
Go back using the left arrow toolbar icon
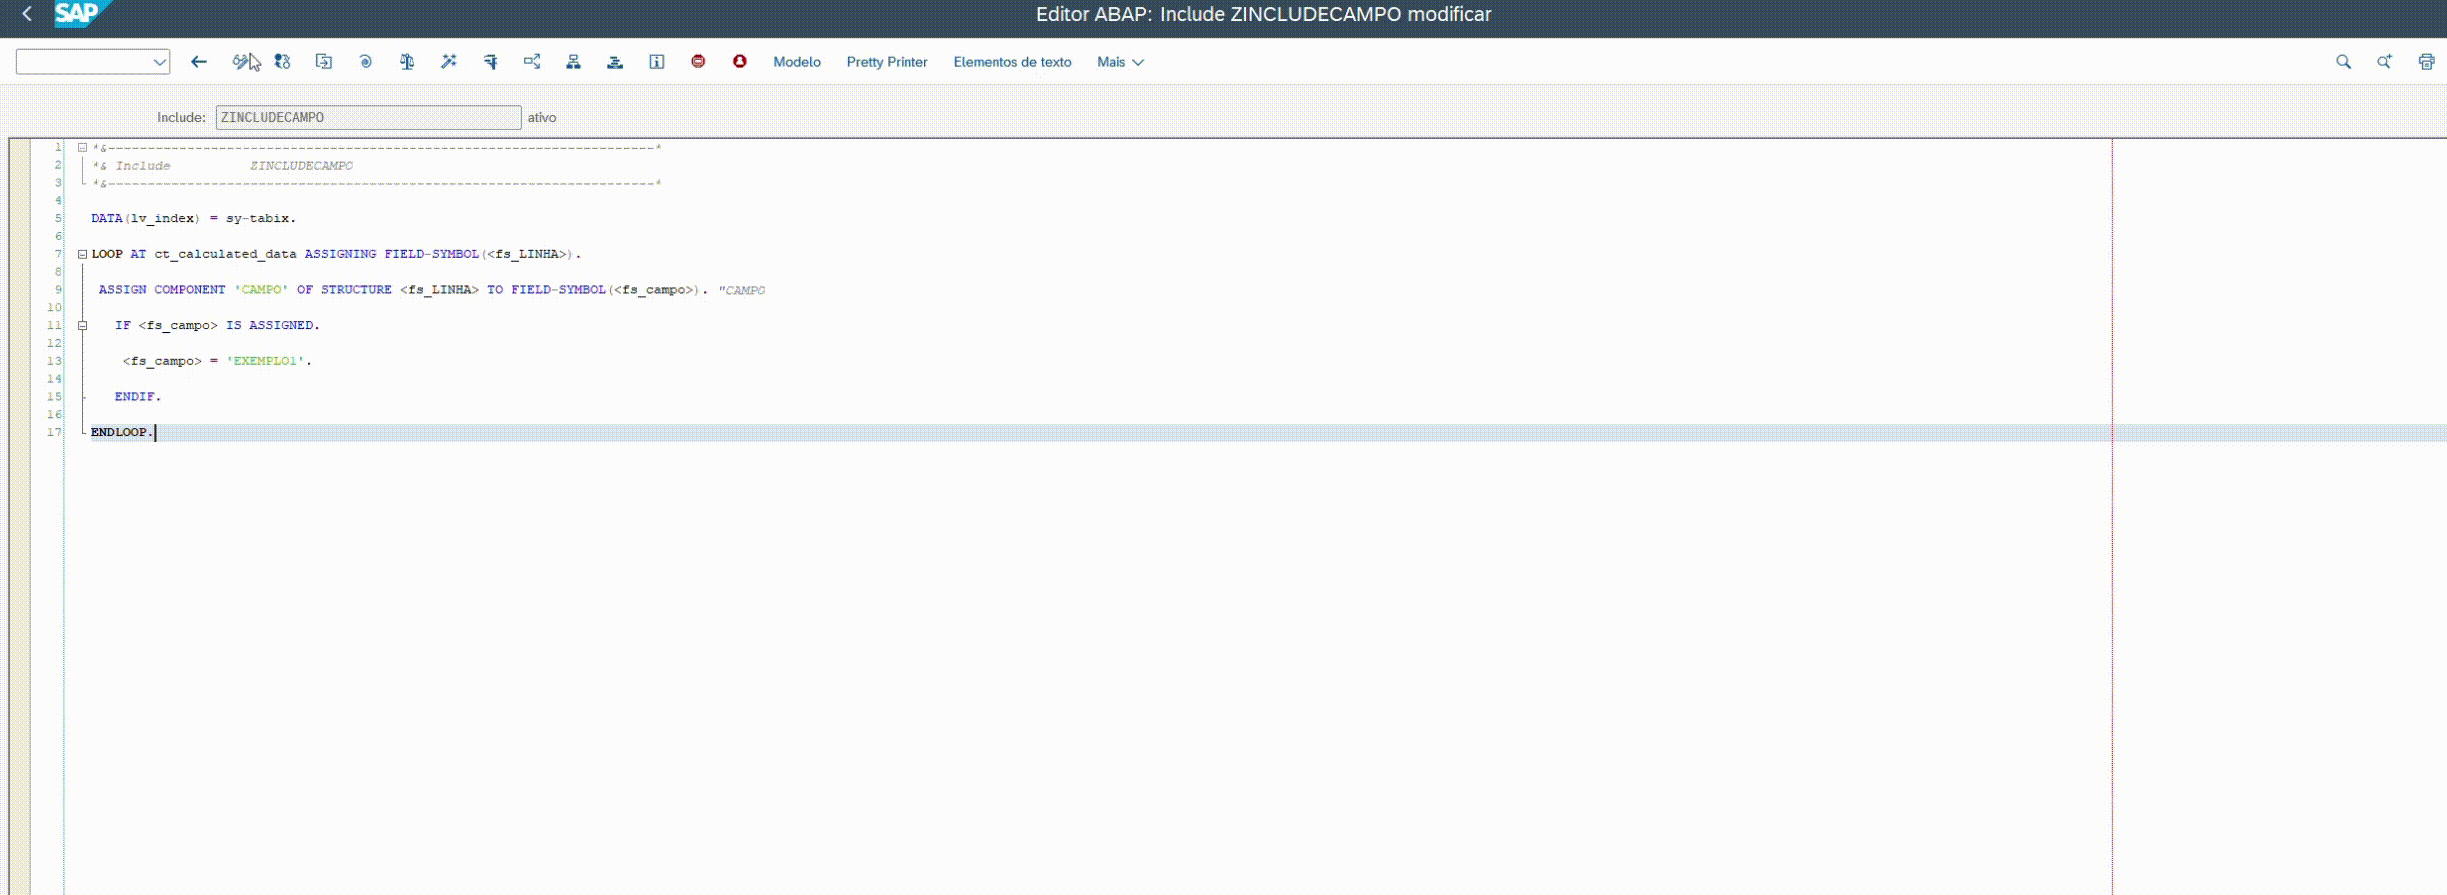[x=199, y=62]
